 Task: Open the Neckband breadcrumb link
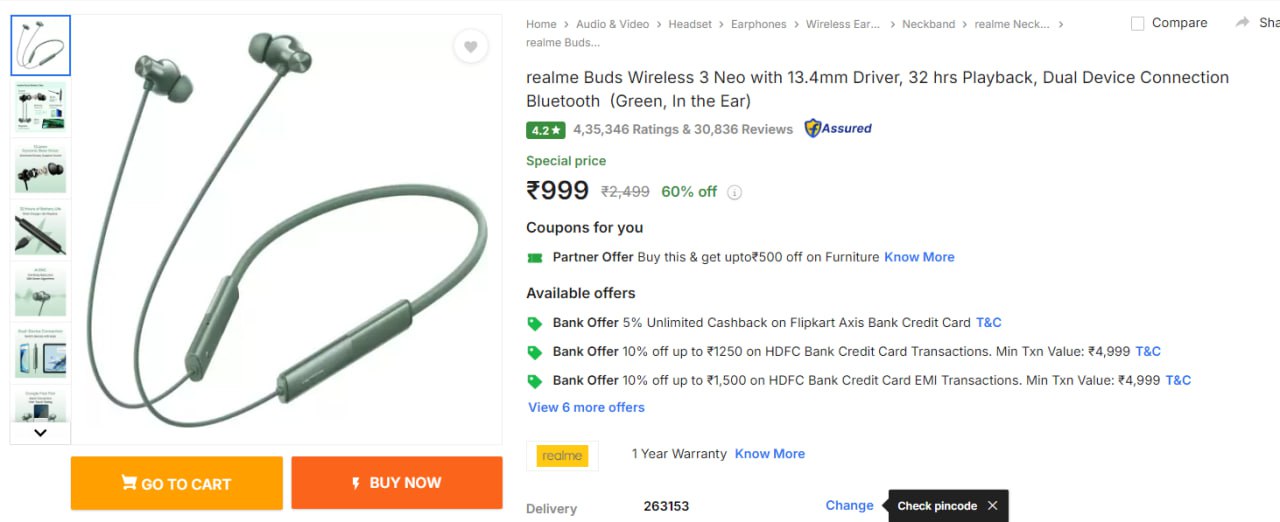(x=928, y=24)
